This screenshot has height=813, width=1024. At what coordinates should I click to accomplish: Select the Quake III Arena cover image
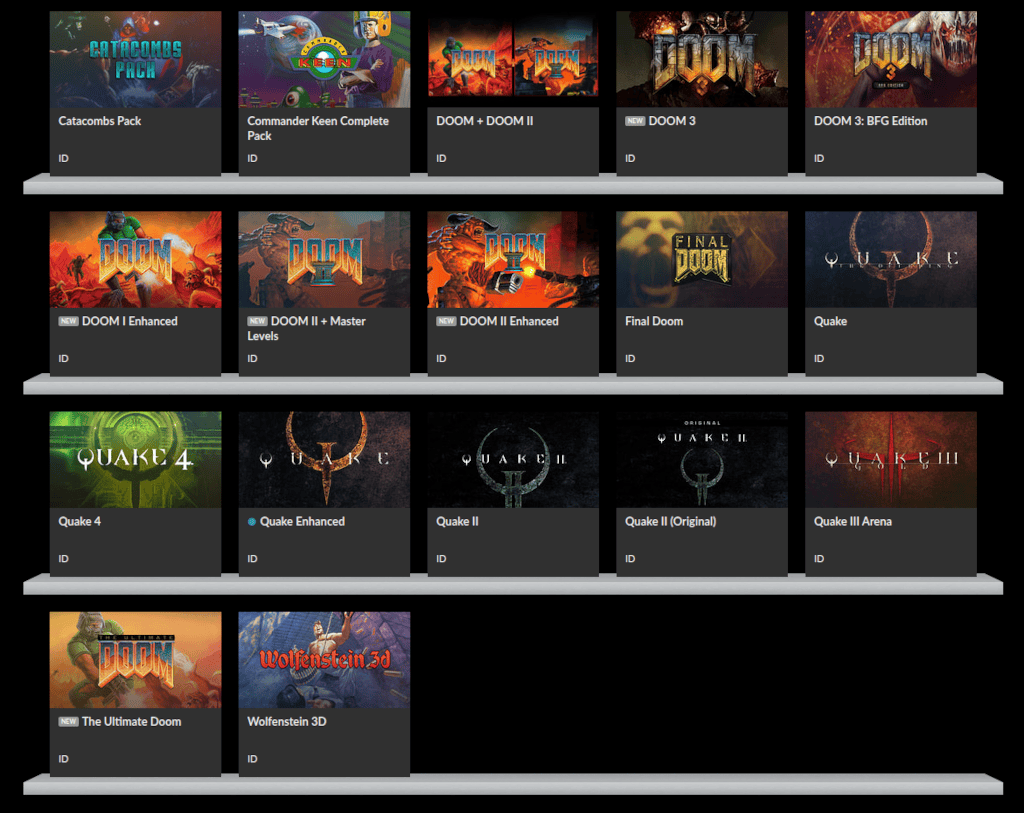tap(891, 460)
